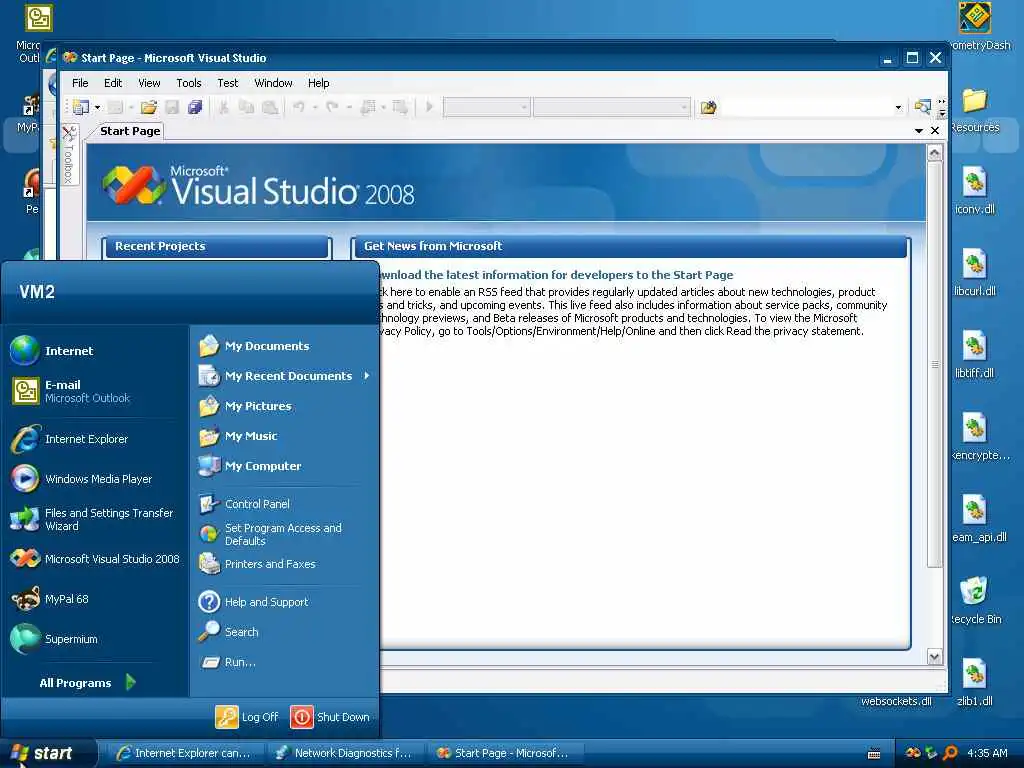This screenshot has height=768, width=1024.
Task: Open the Solution Configurations combo box
Action: pyautogui.click(x=487, y=107)
